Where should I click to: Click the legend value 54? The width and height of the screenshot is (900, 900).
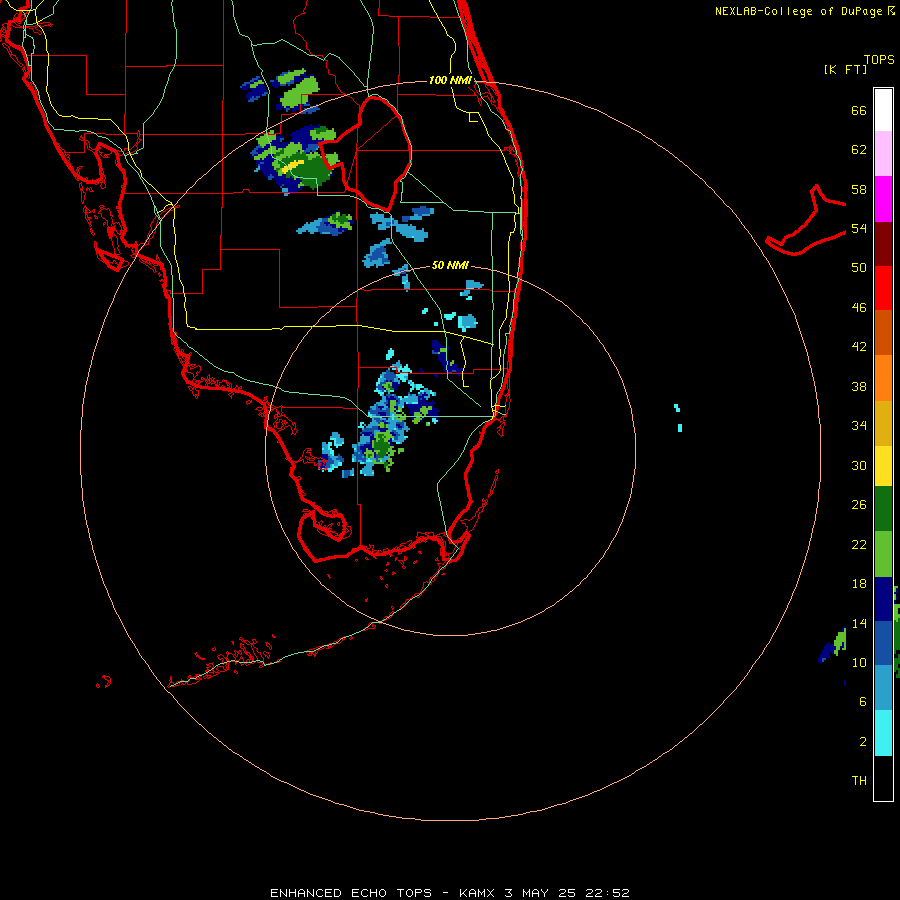(x=859, y=228)
